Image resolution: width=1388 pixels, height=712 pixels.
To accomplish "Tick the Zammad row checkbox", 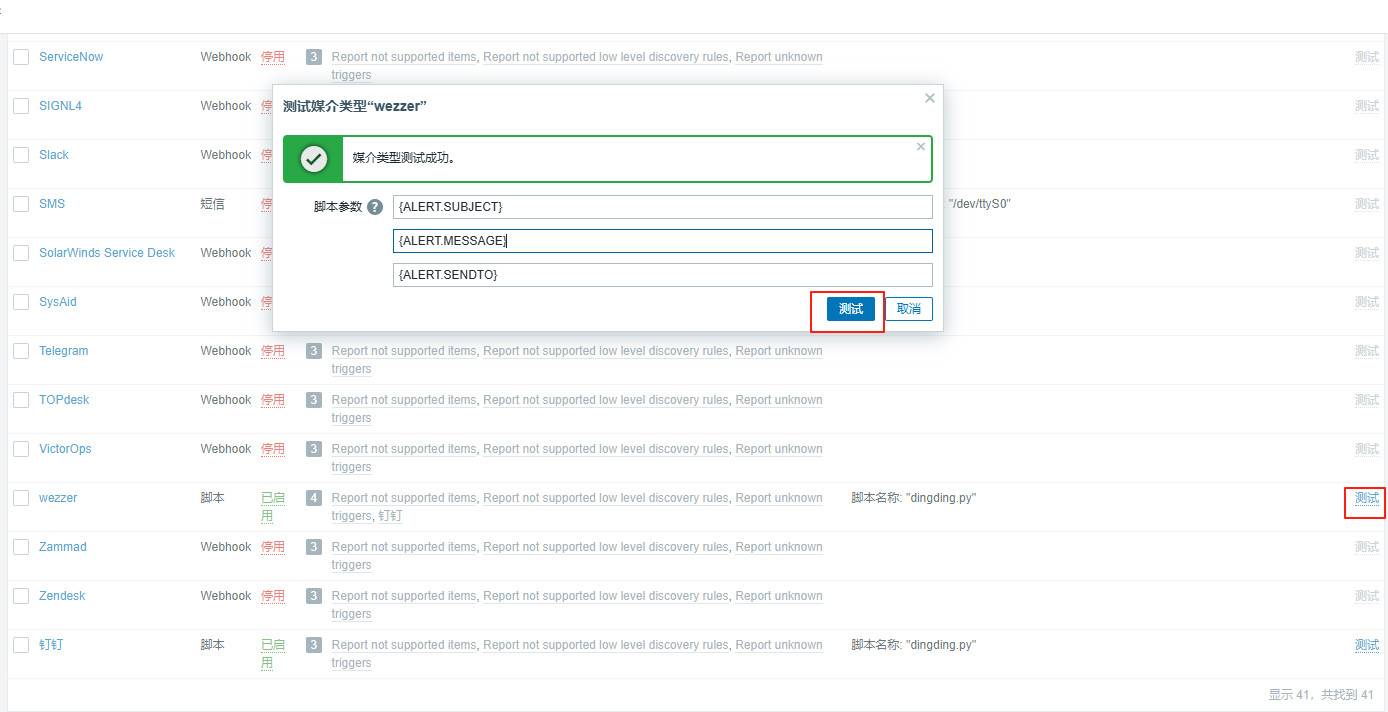I will [x=21, y=547].
